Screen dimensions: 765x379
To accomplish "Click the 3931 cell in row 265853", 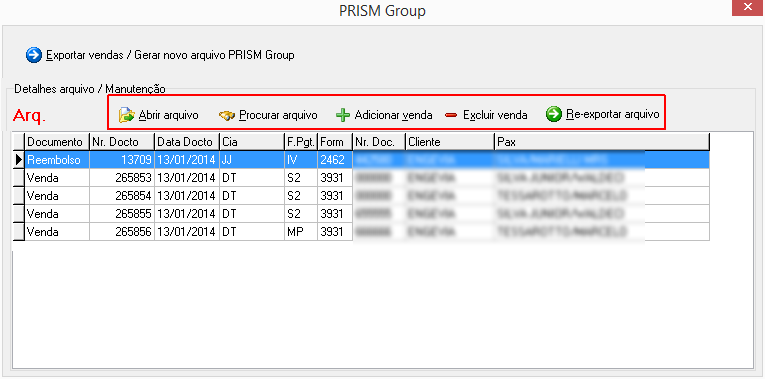I will pos(335,178).
